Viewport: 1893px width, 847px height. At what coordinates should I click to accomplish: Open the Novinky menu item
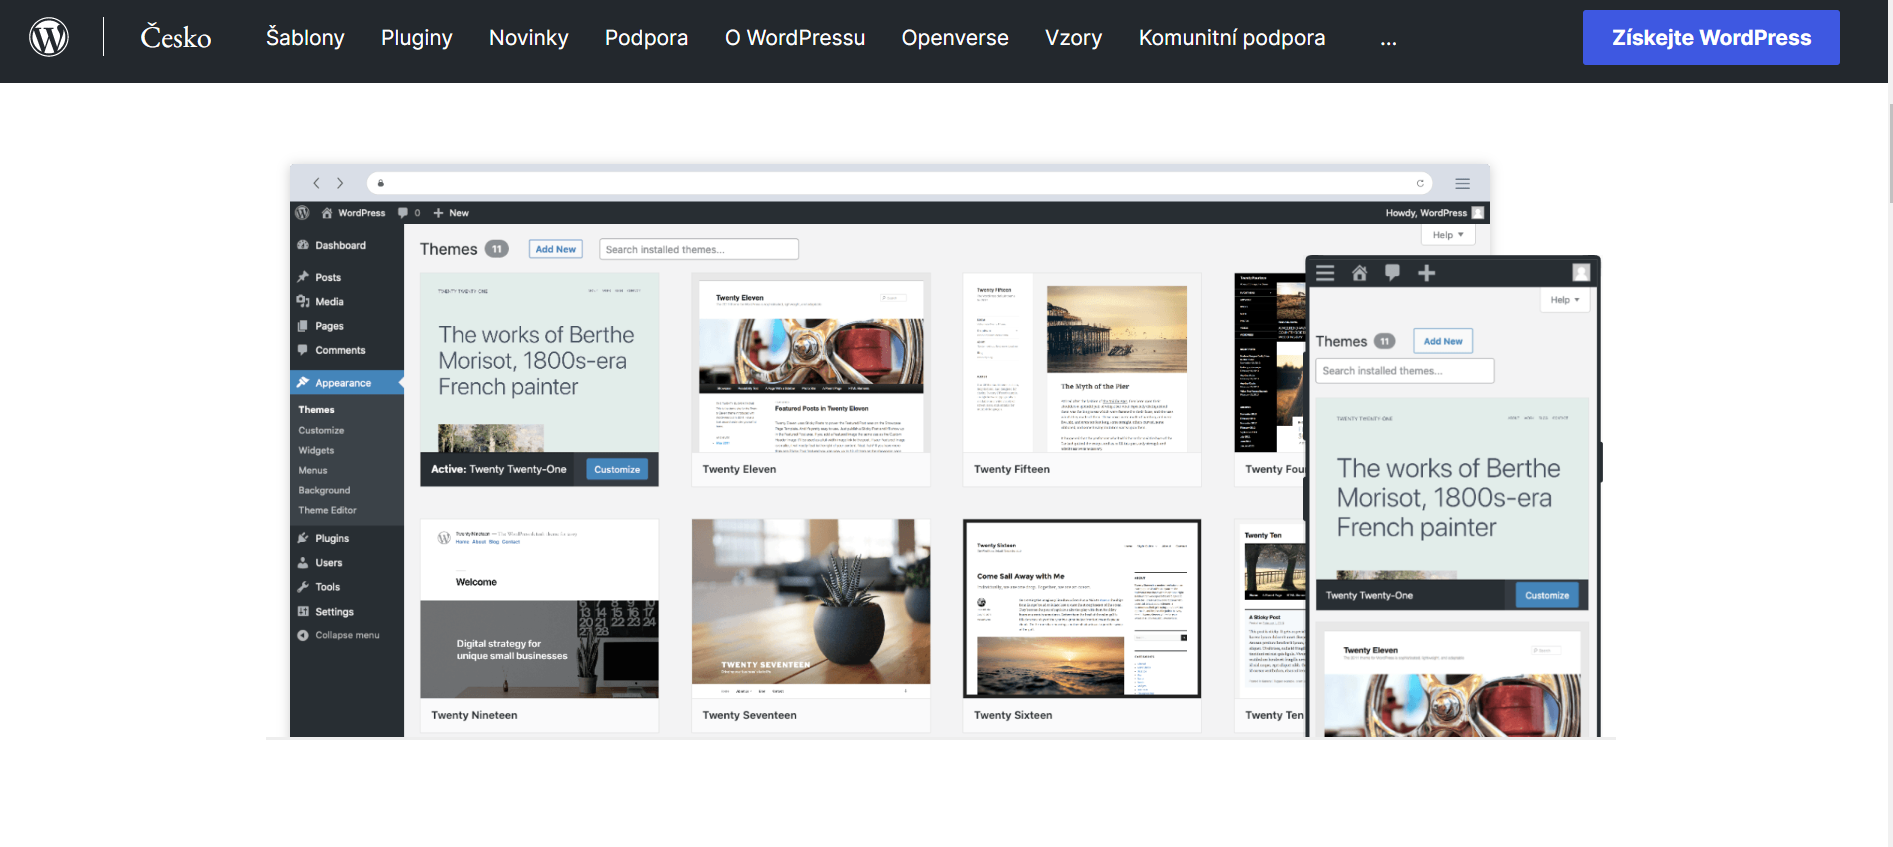pos(529,38)
